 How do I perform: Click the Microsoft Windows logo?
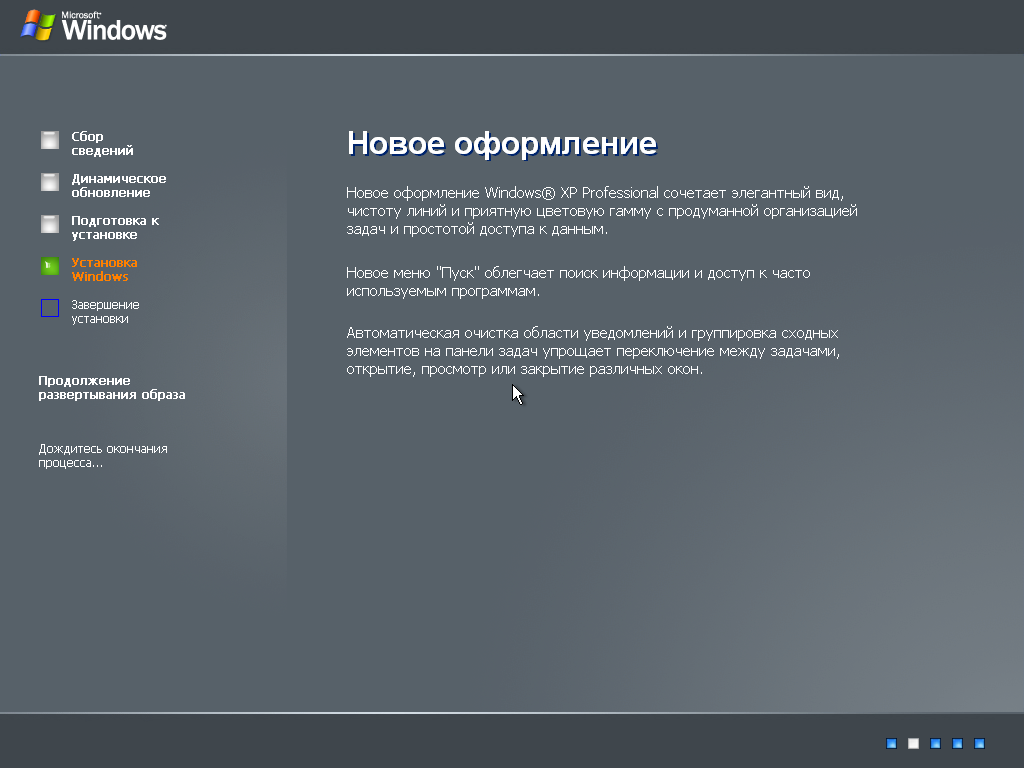94,26
